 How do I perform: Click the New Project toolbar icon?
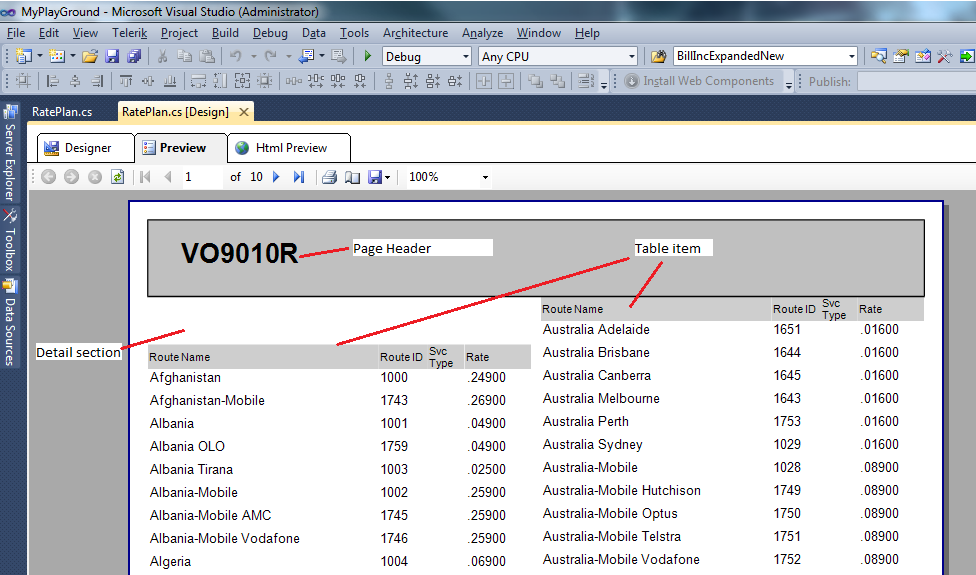point(24,57)
